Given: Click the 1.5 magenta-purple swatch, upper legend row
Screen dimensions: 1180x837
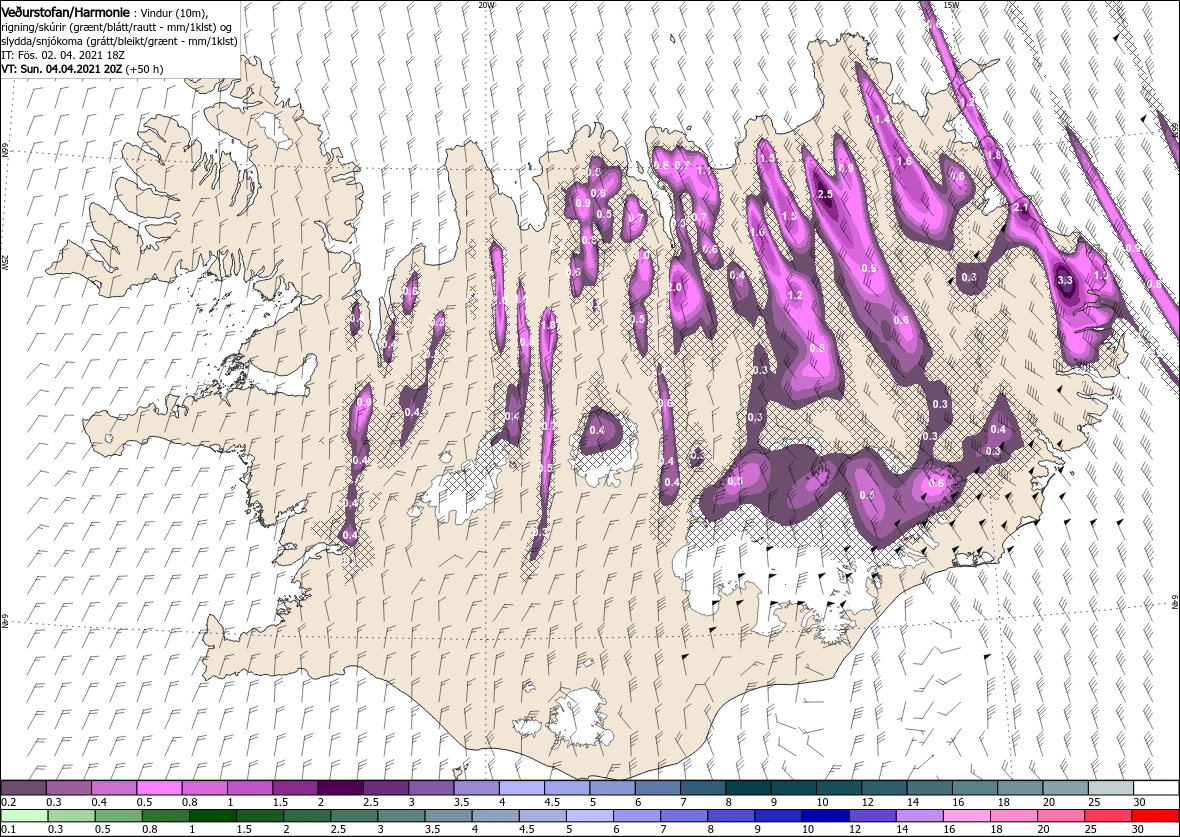Looking at the screenshot, I should [x=295, y=788].
